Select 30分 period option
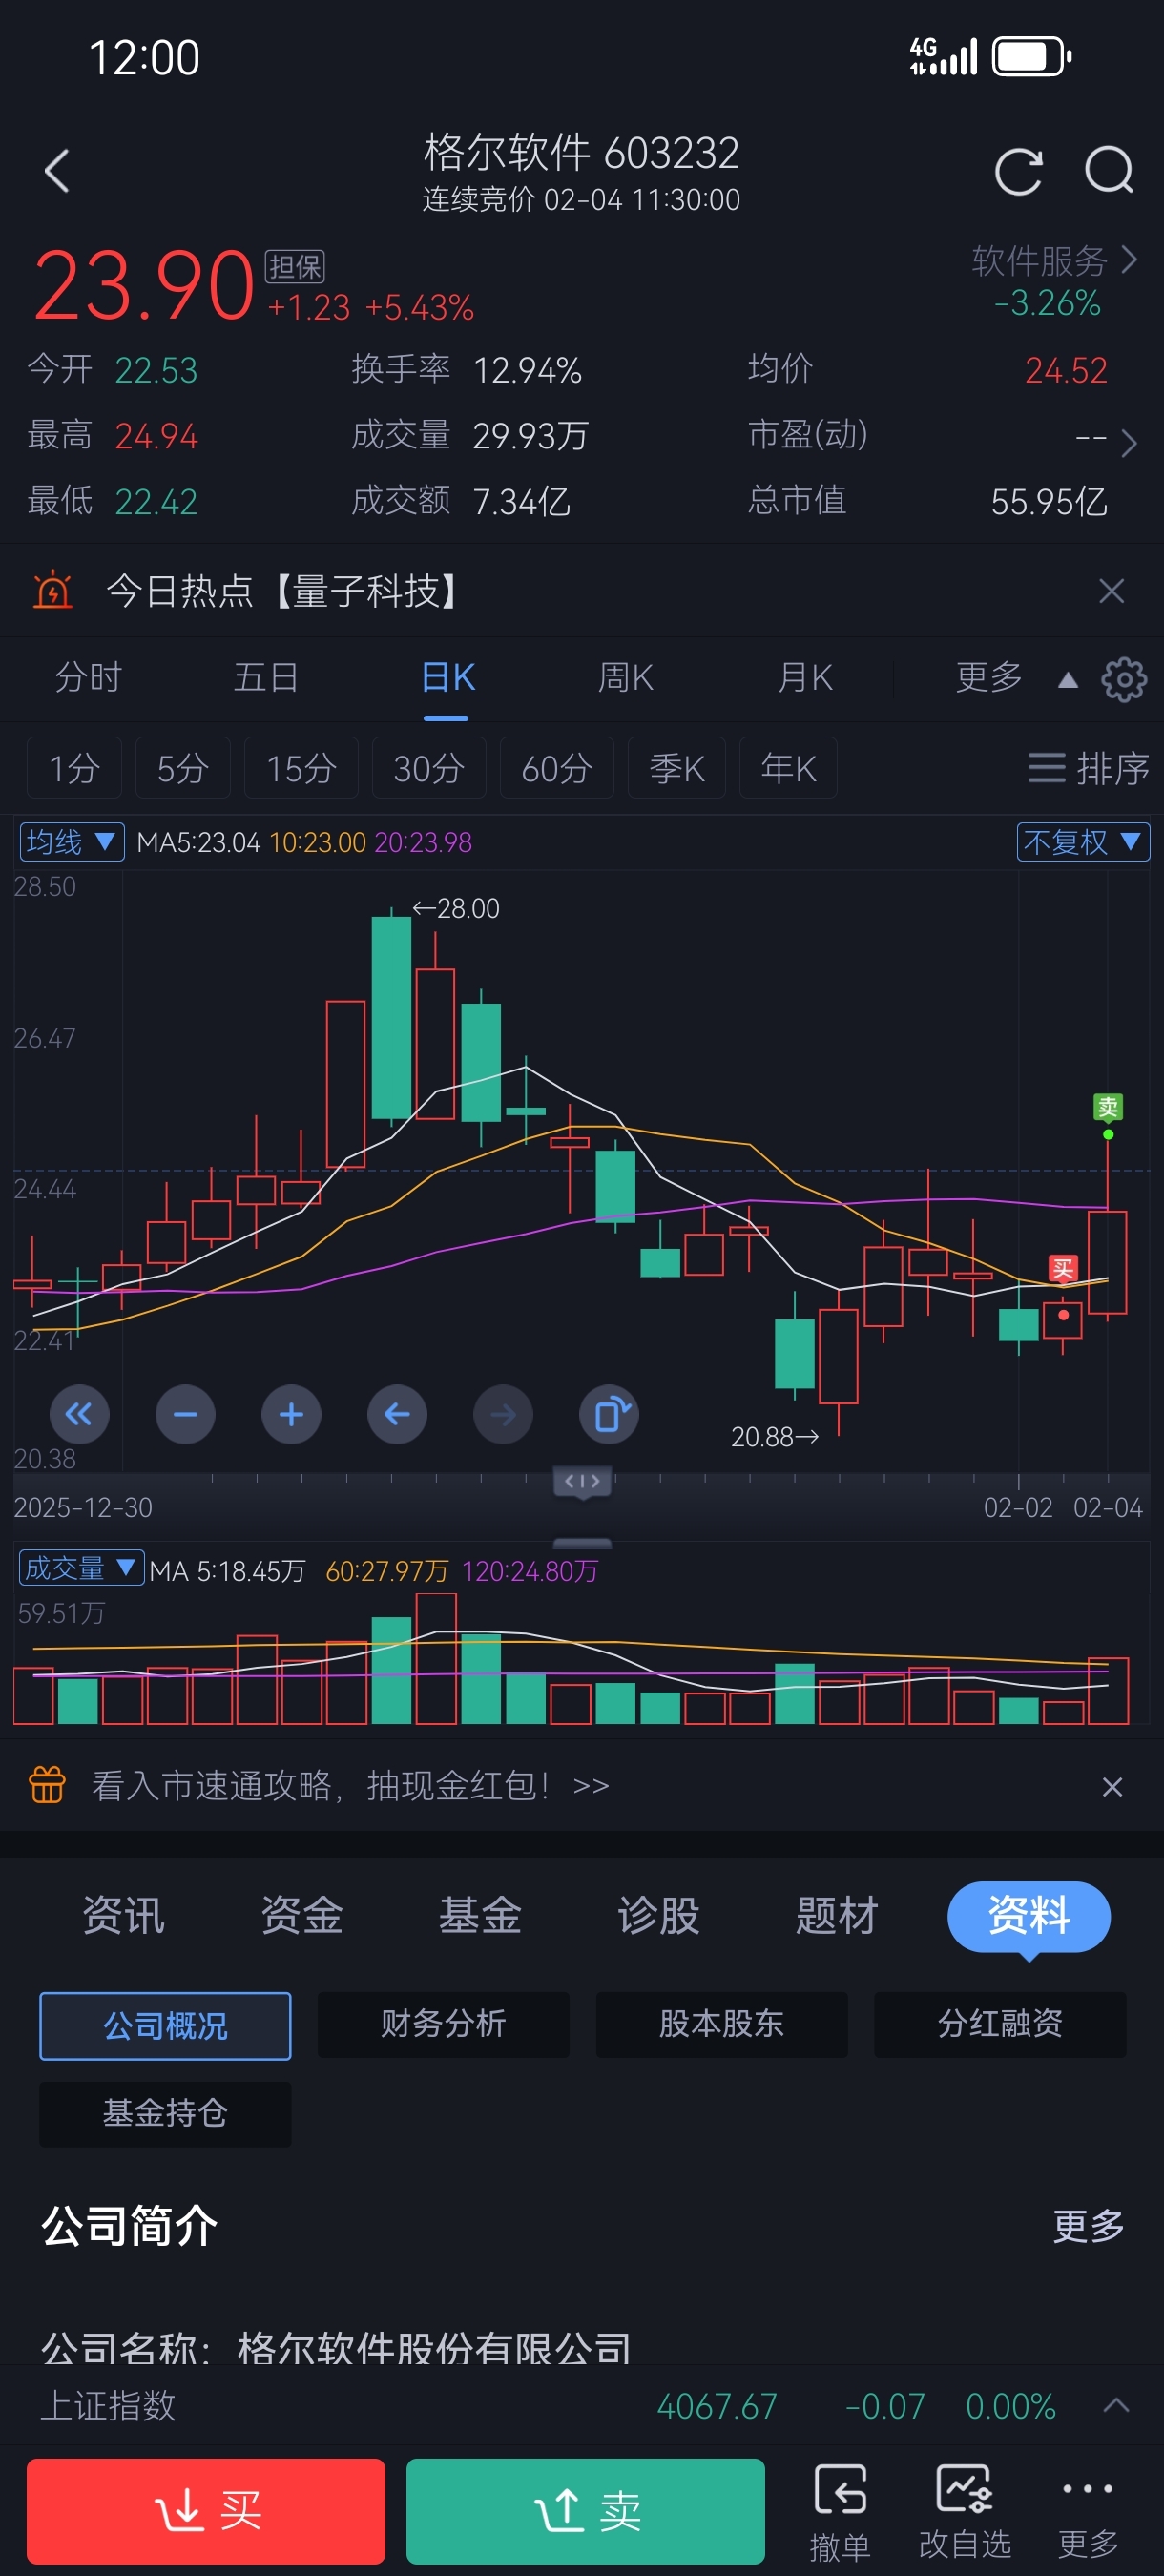Screen dimensions: 1164x2576 tap(429, 768)
